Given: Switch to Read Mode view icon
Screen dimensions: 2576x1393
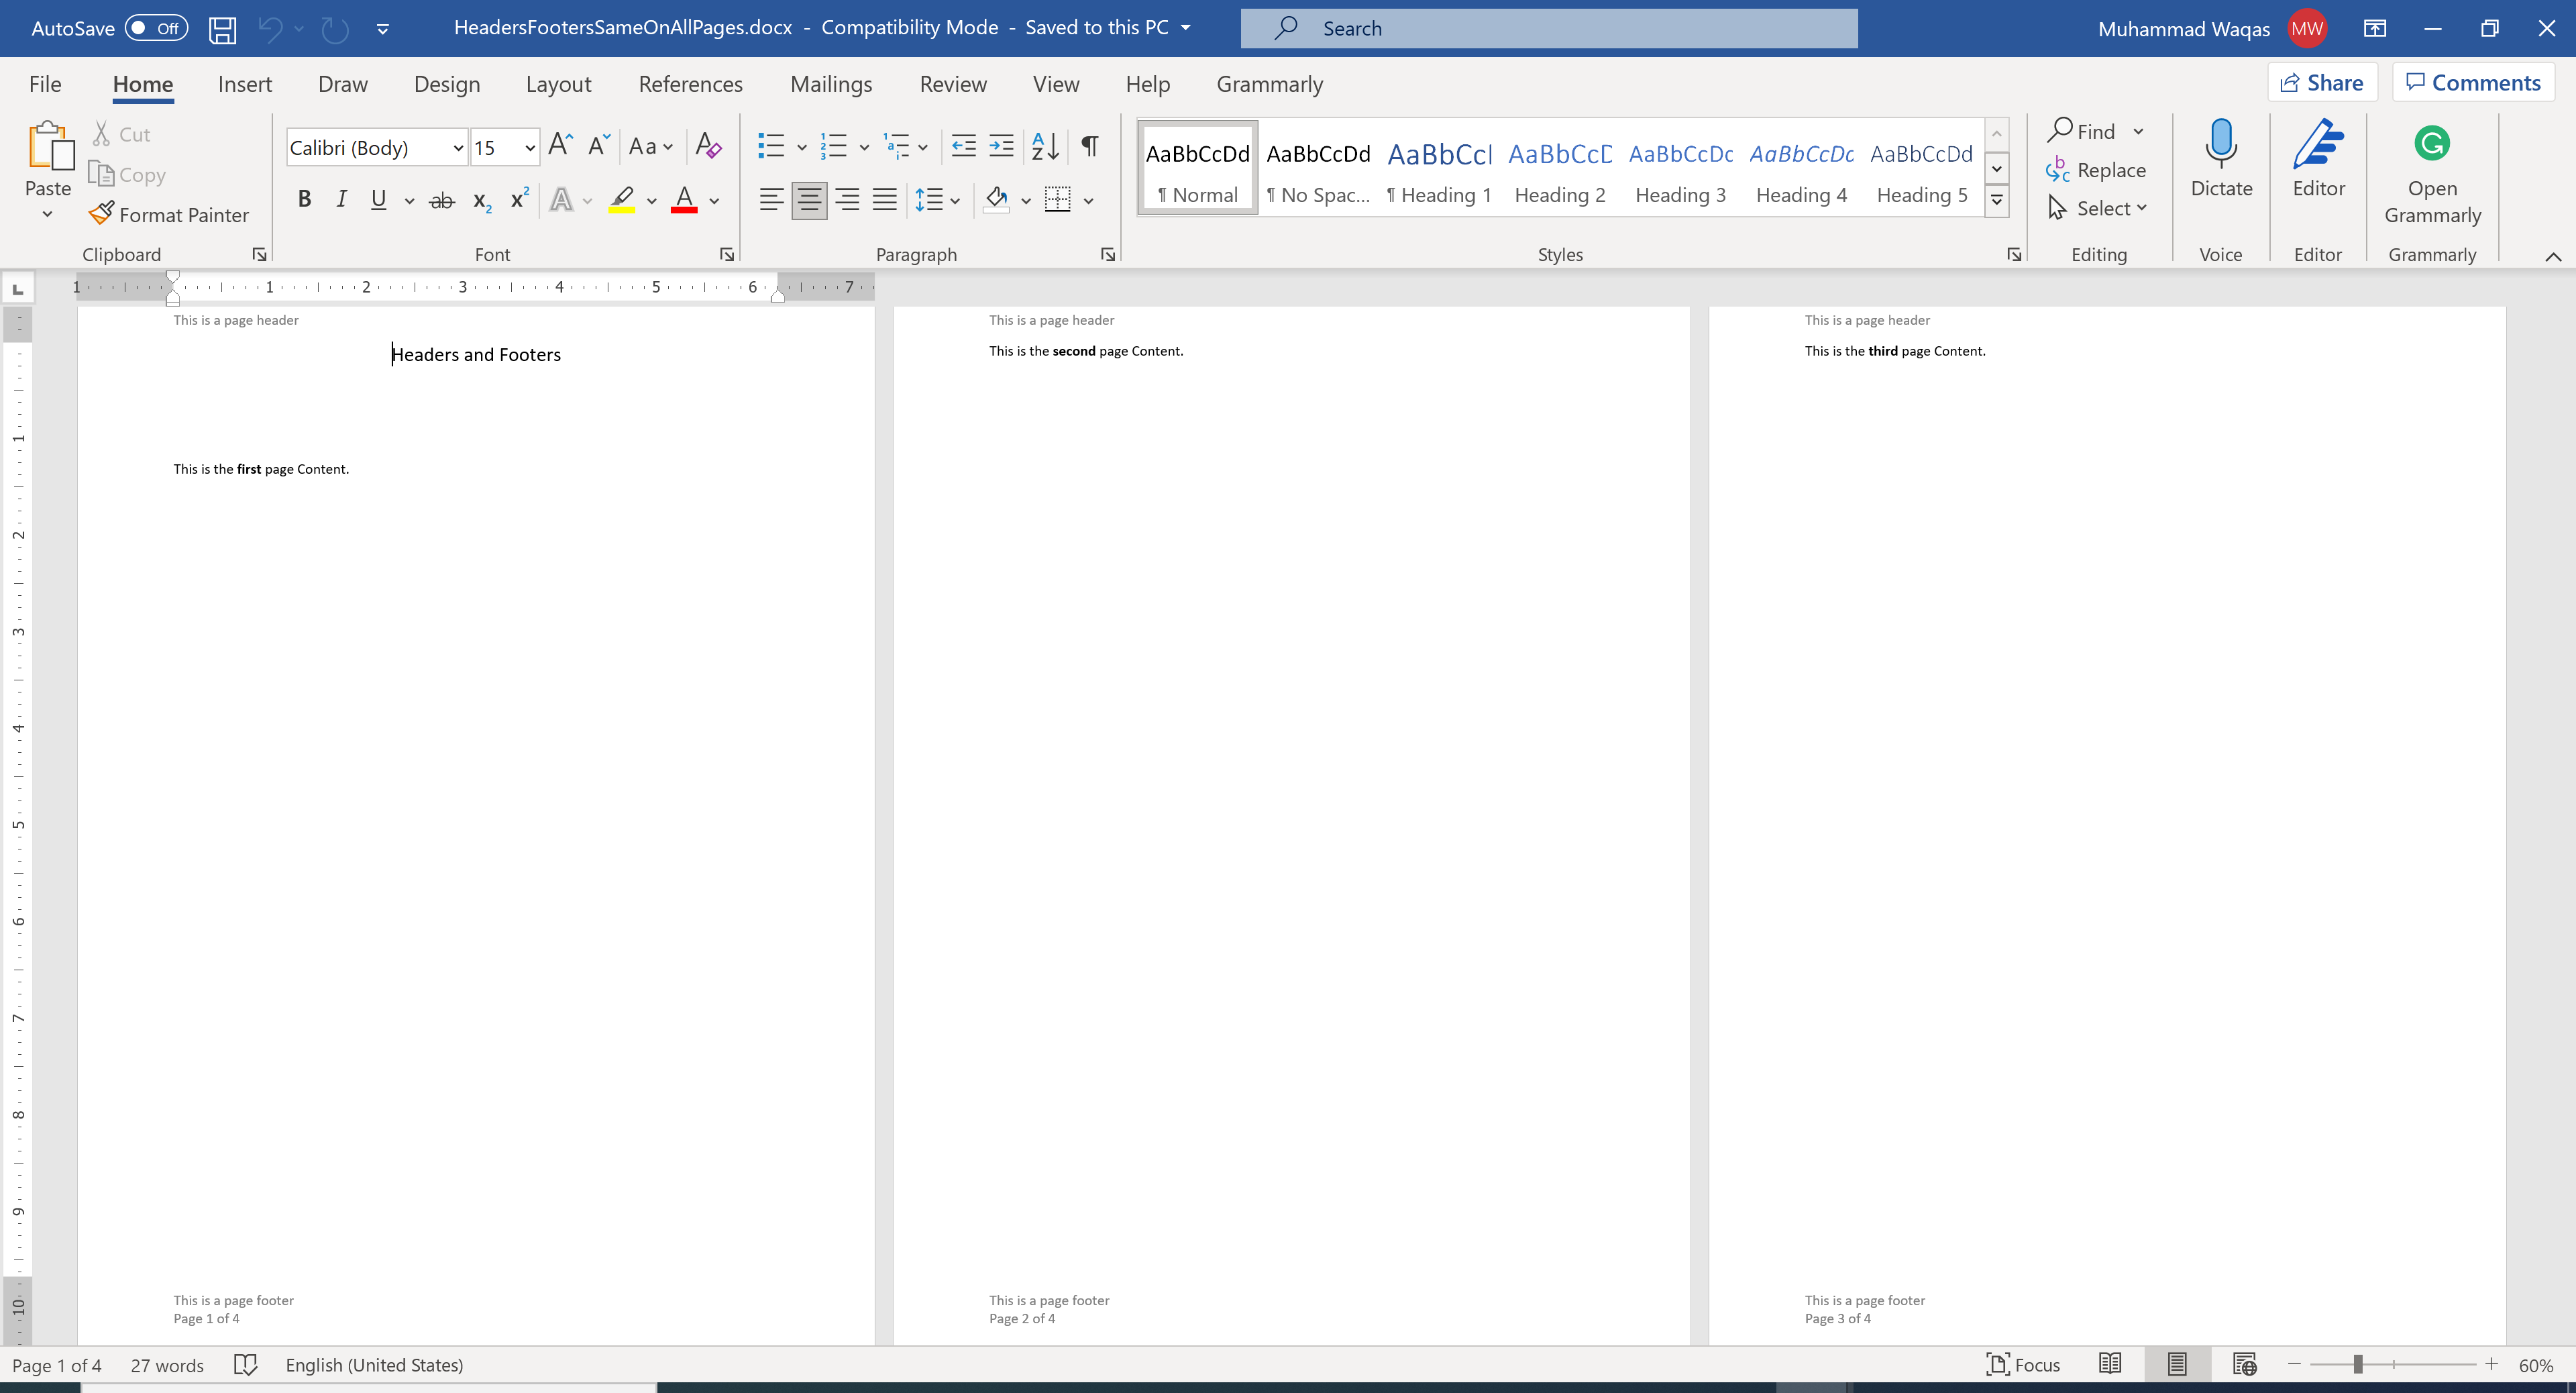Looking at the screenshot, I should [x=2110, y=1364].
